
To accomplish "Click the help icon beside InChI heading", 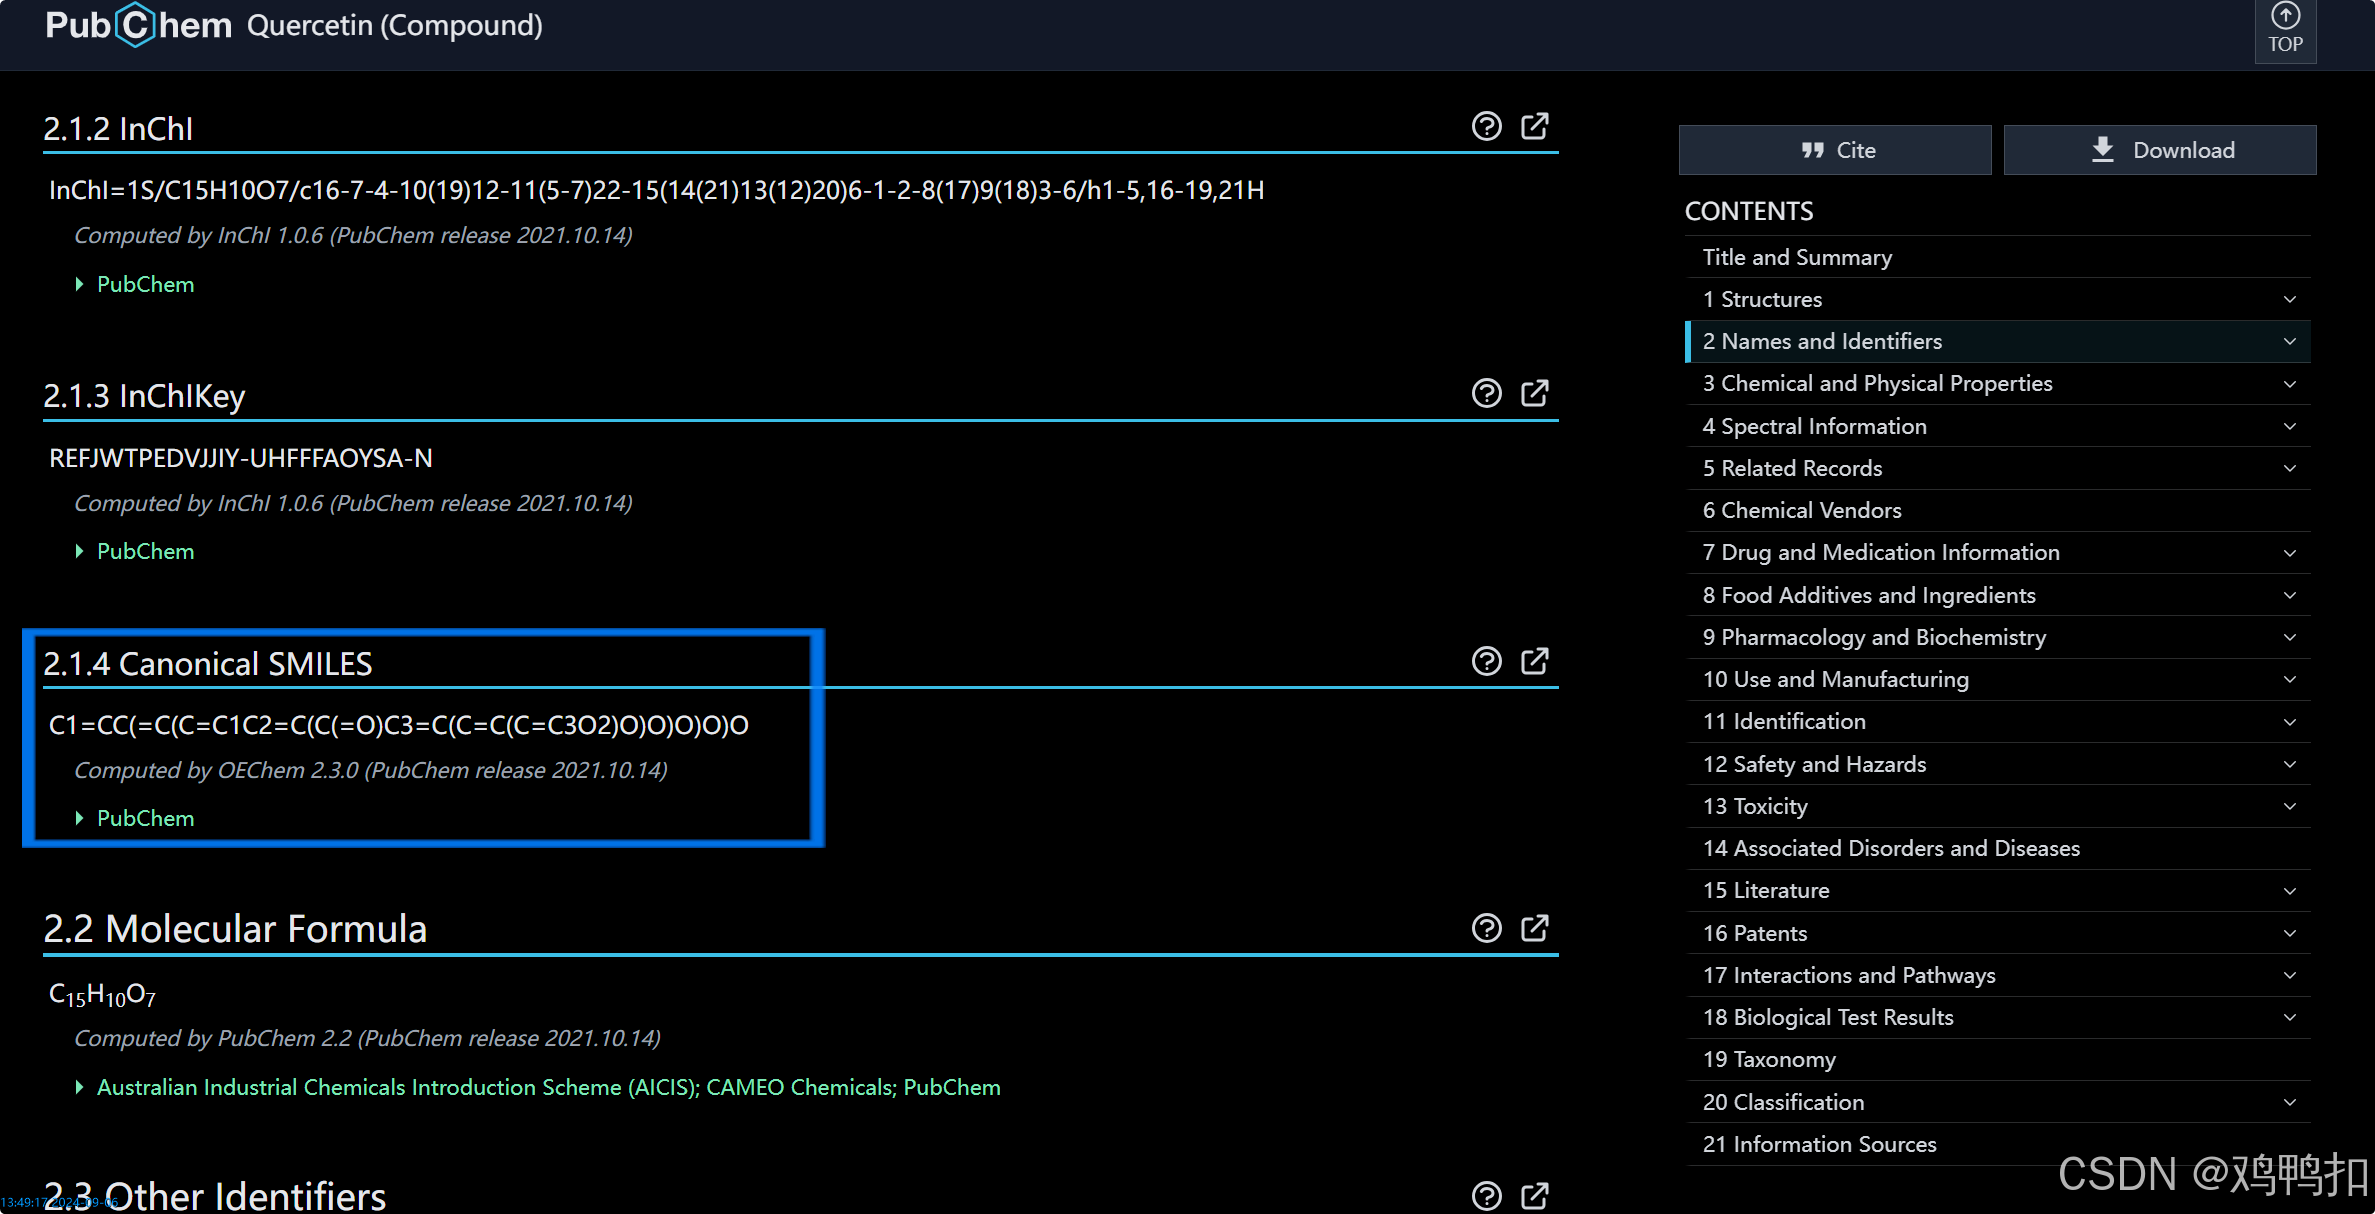I will tap(1486, 126).
